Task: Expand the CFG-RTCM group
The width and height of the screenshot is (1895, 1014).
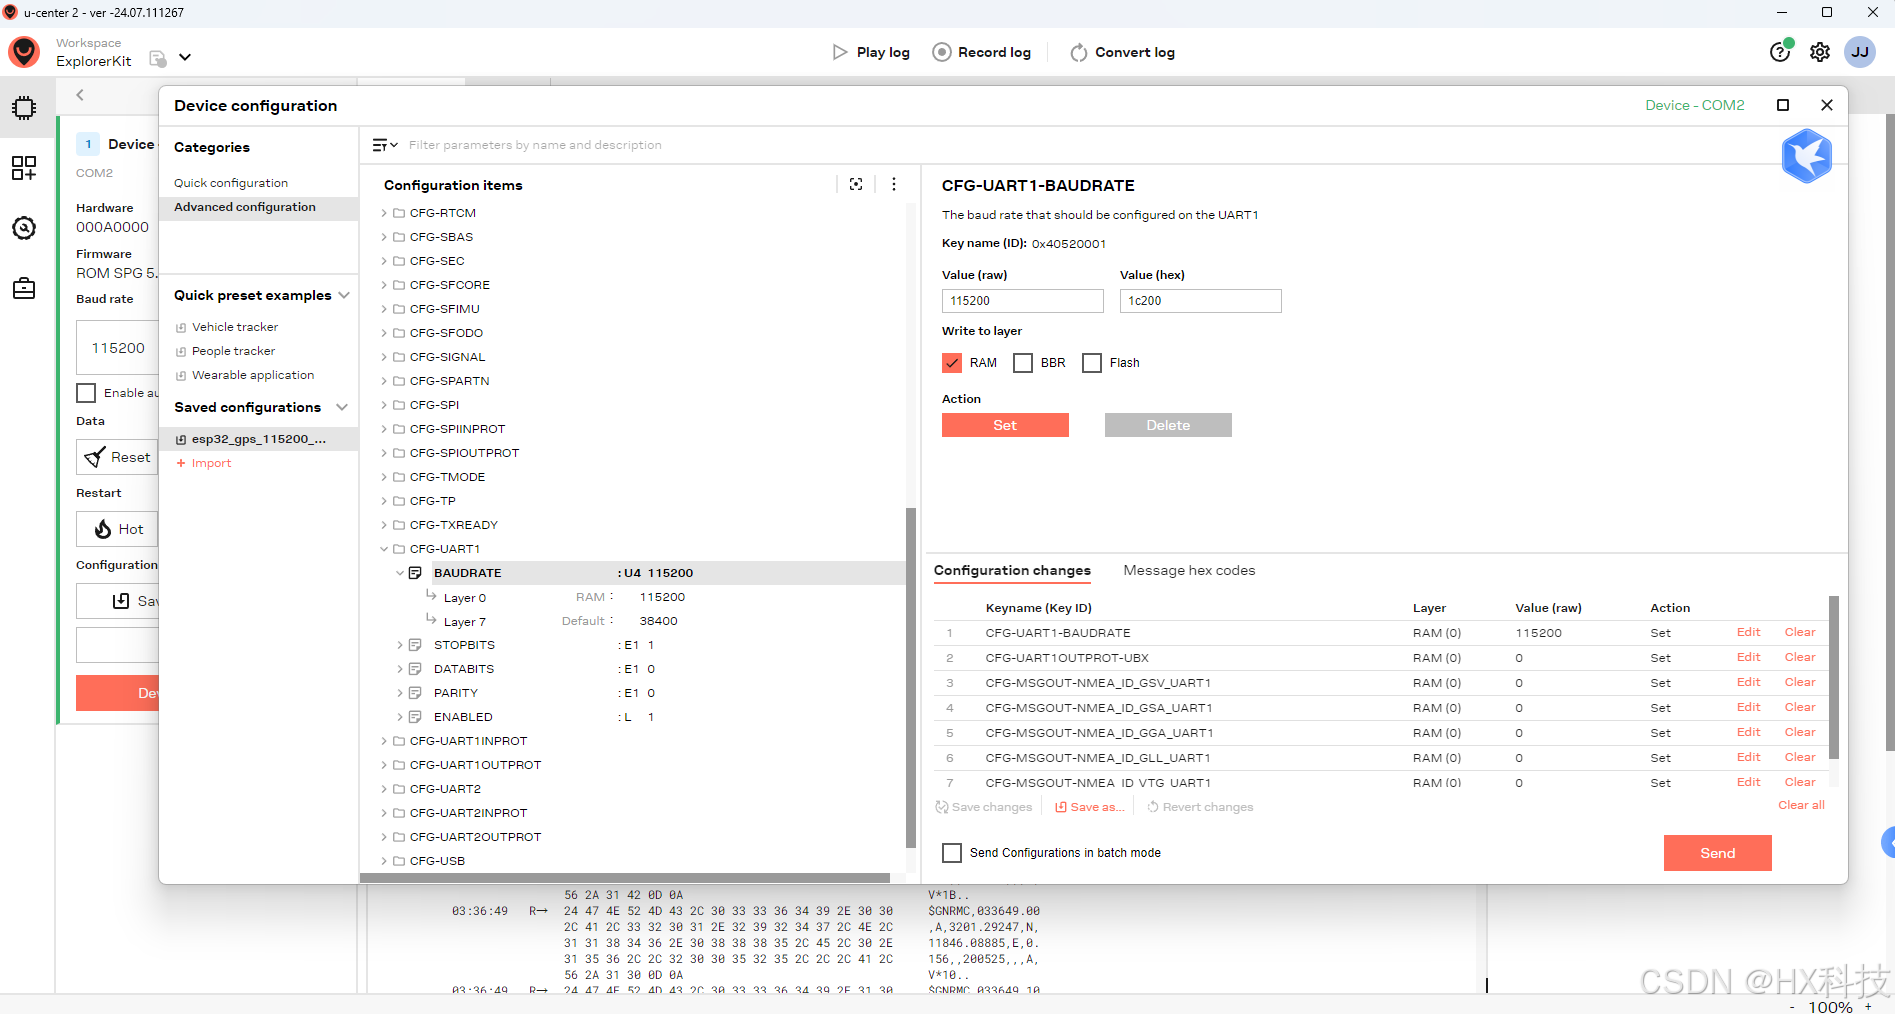Action: tap(384, 213)
